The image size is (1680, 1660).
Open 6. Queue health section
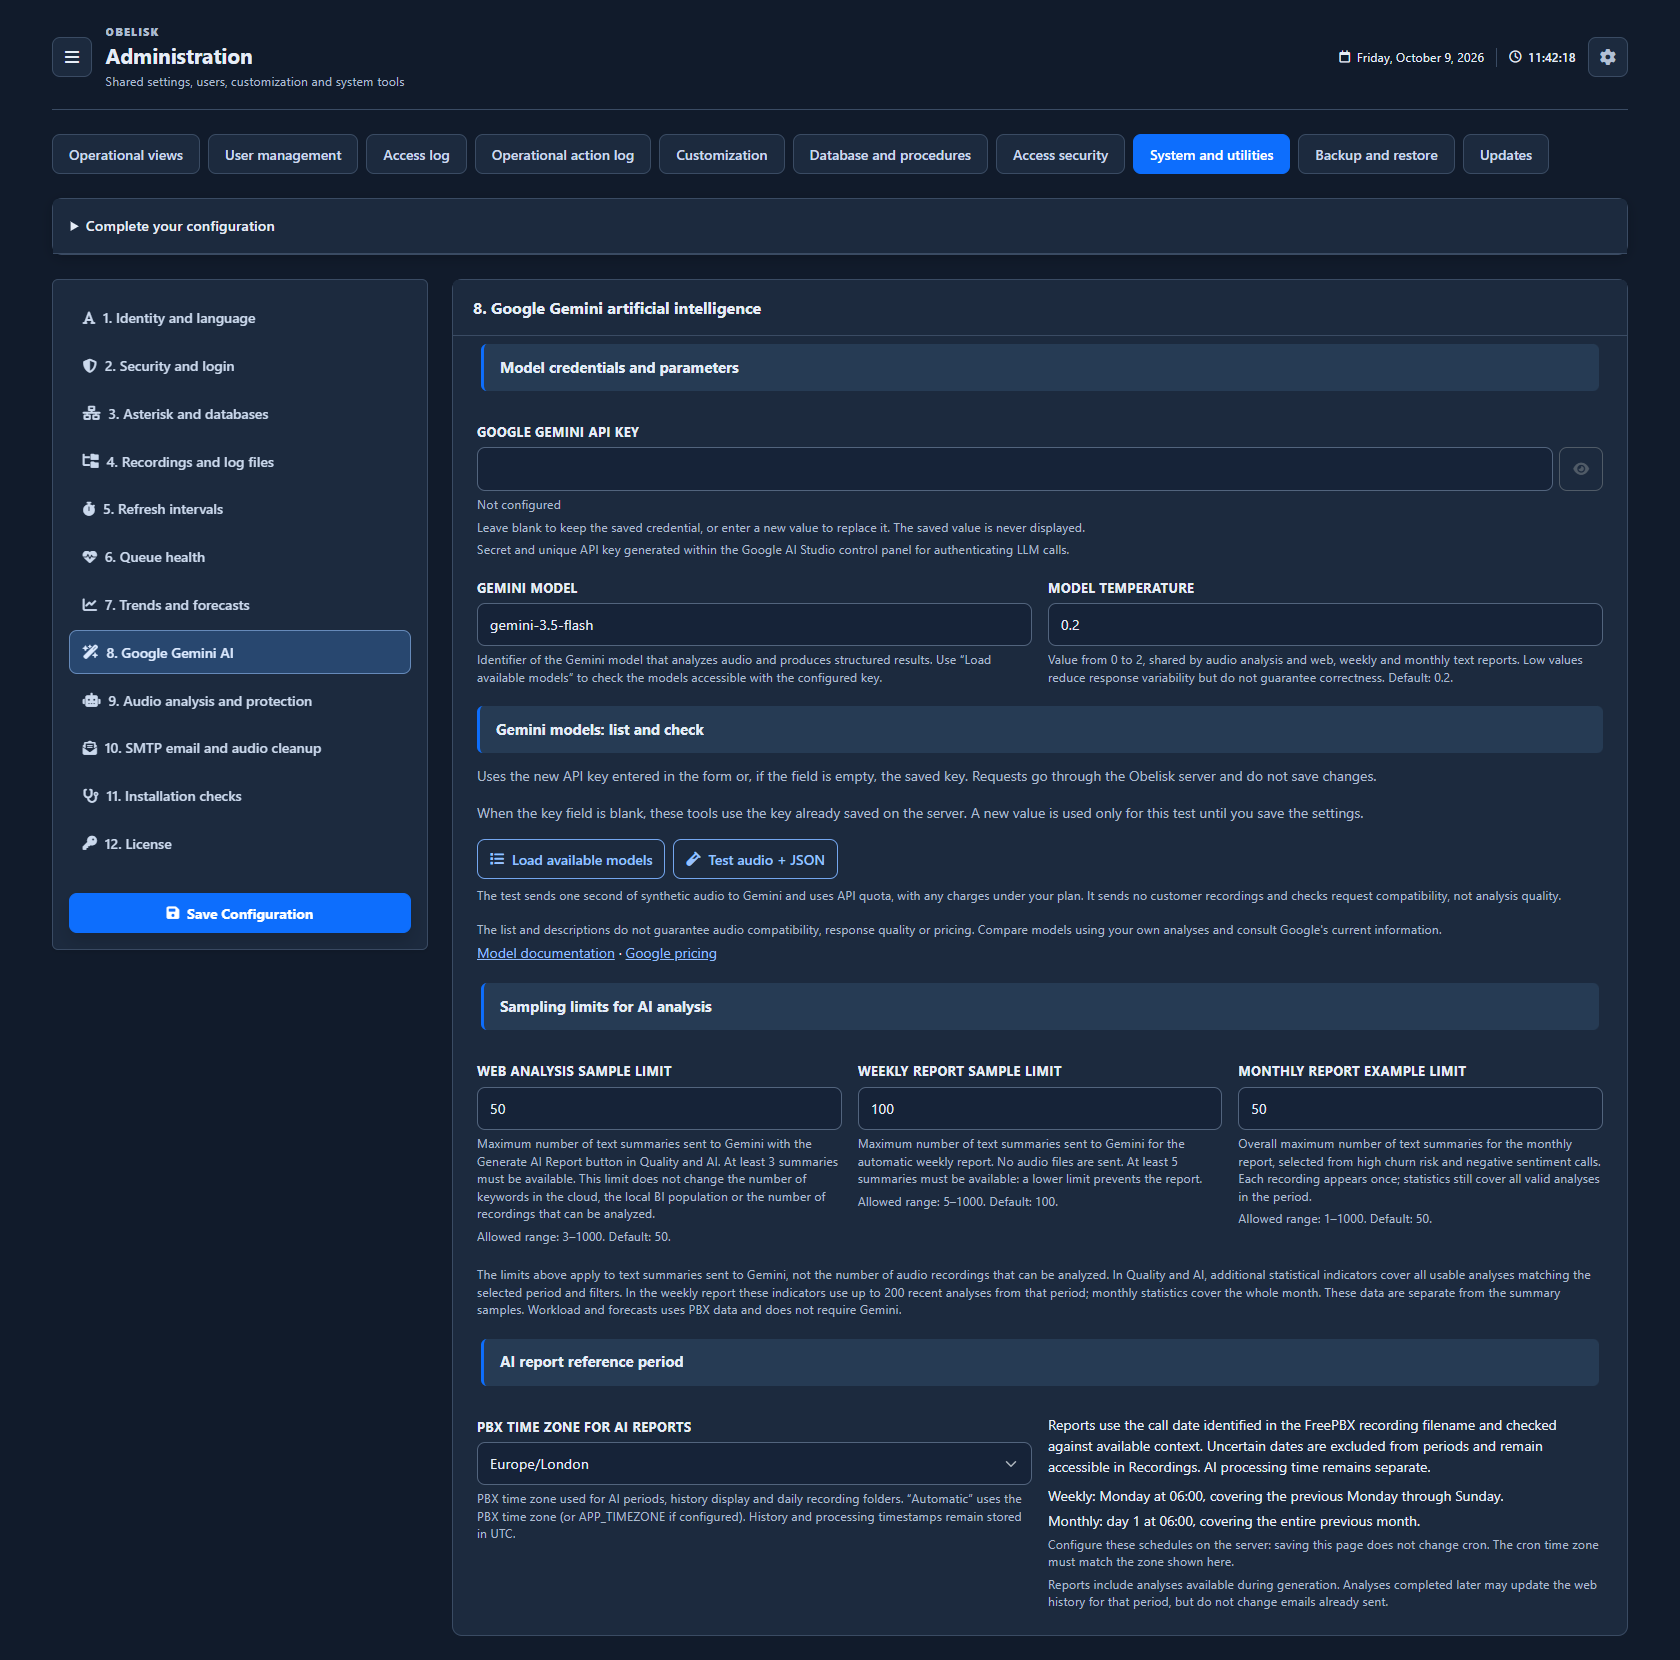point(240,557)
